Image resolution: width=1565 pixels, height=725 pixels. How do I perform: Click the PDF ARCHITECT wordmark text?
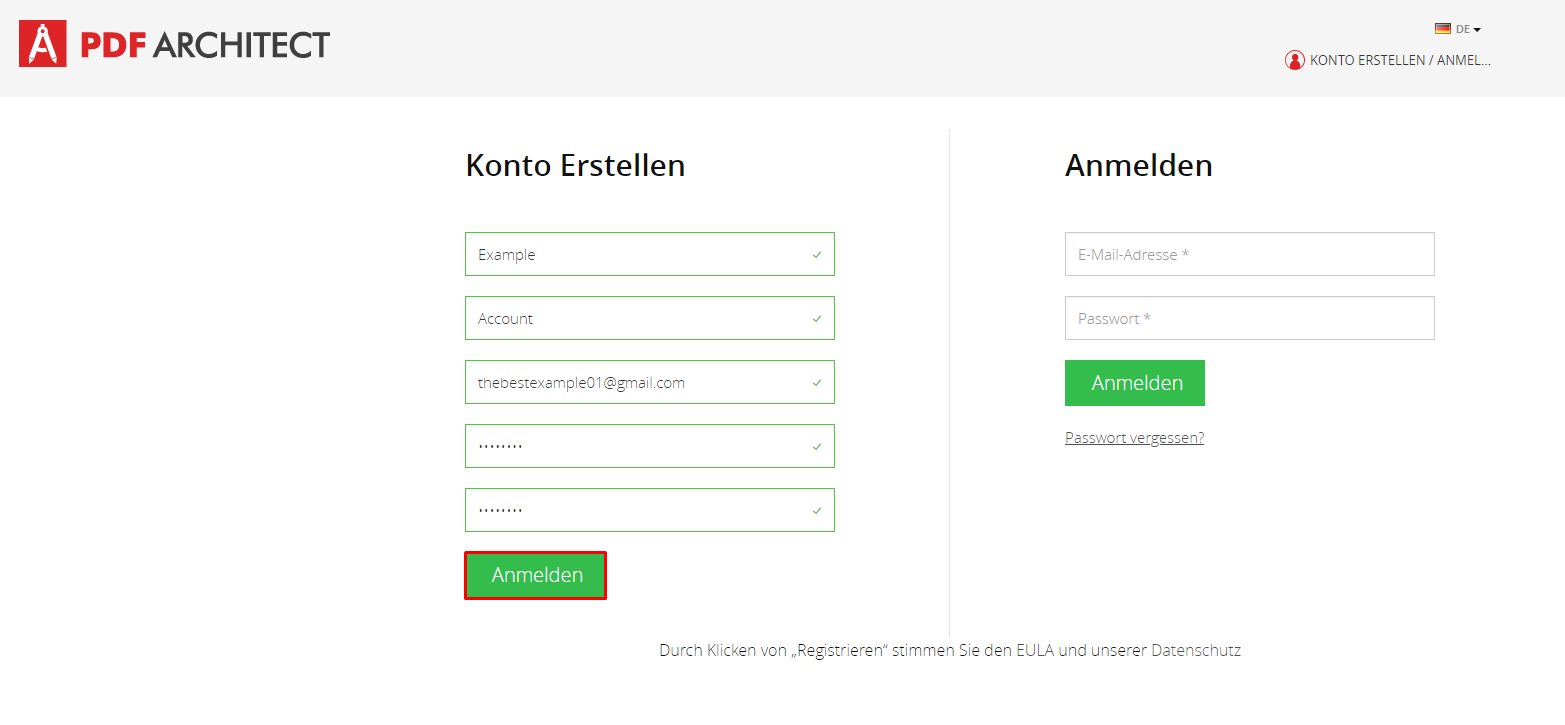tap(205, 45)
